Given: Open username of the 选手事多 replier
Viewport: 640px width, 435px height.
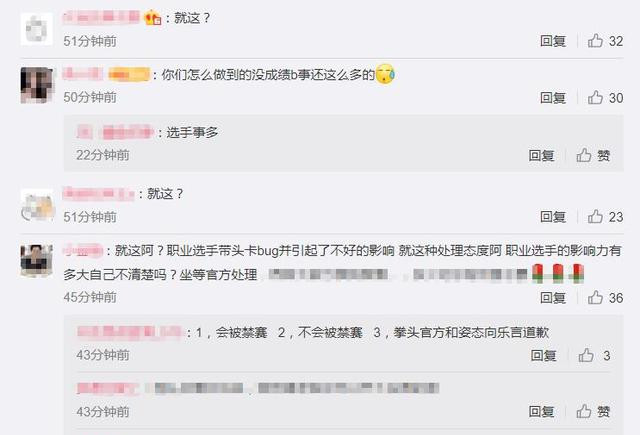Looking at the screenshot, I should (x=115, y=132).
